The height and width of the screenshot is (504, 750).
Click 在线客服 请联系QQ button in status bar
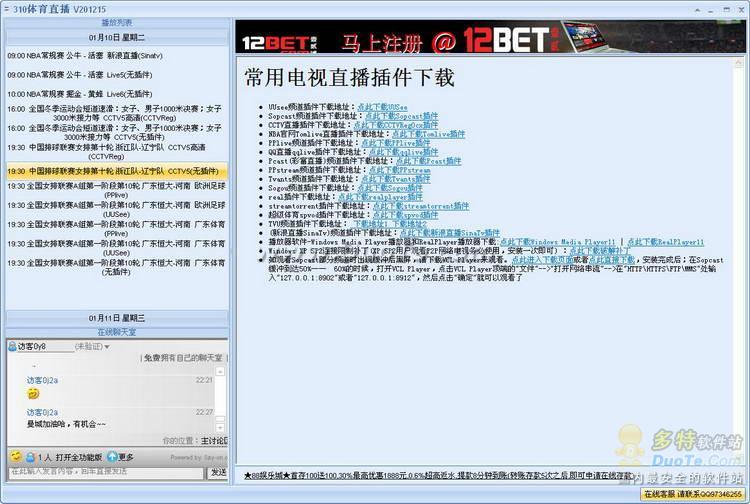tap(693, 494)
